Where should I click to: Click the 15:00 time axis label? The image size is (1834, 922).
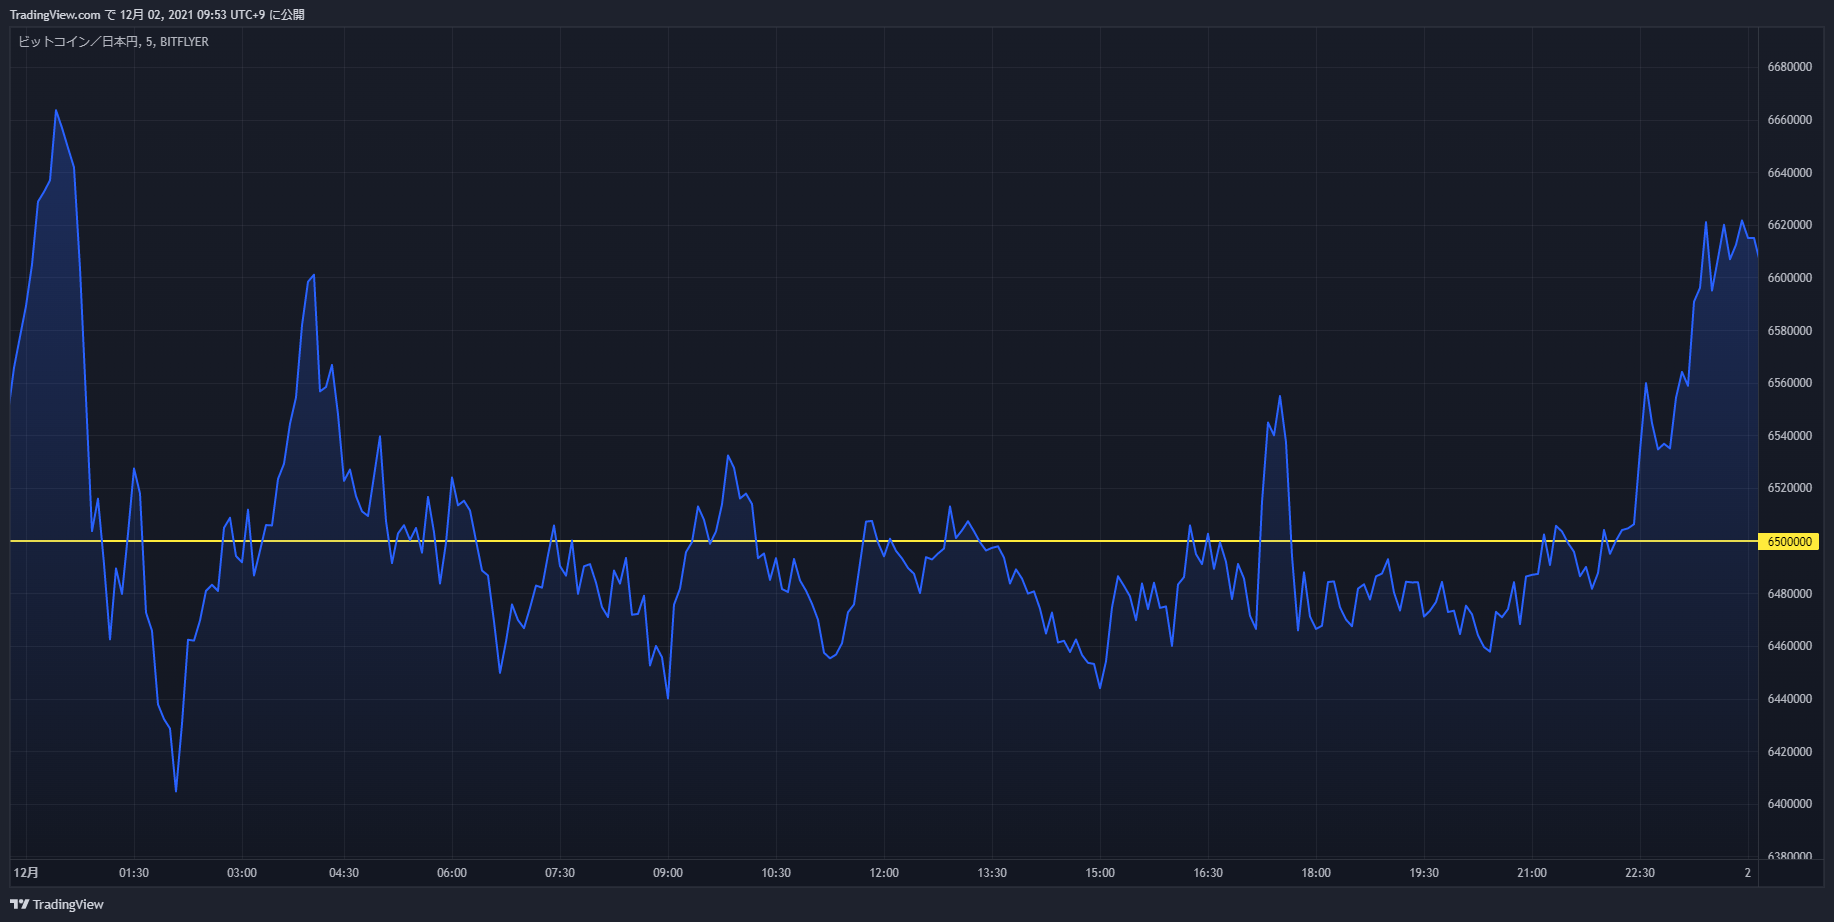[x=1100, y=873]
